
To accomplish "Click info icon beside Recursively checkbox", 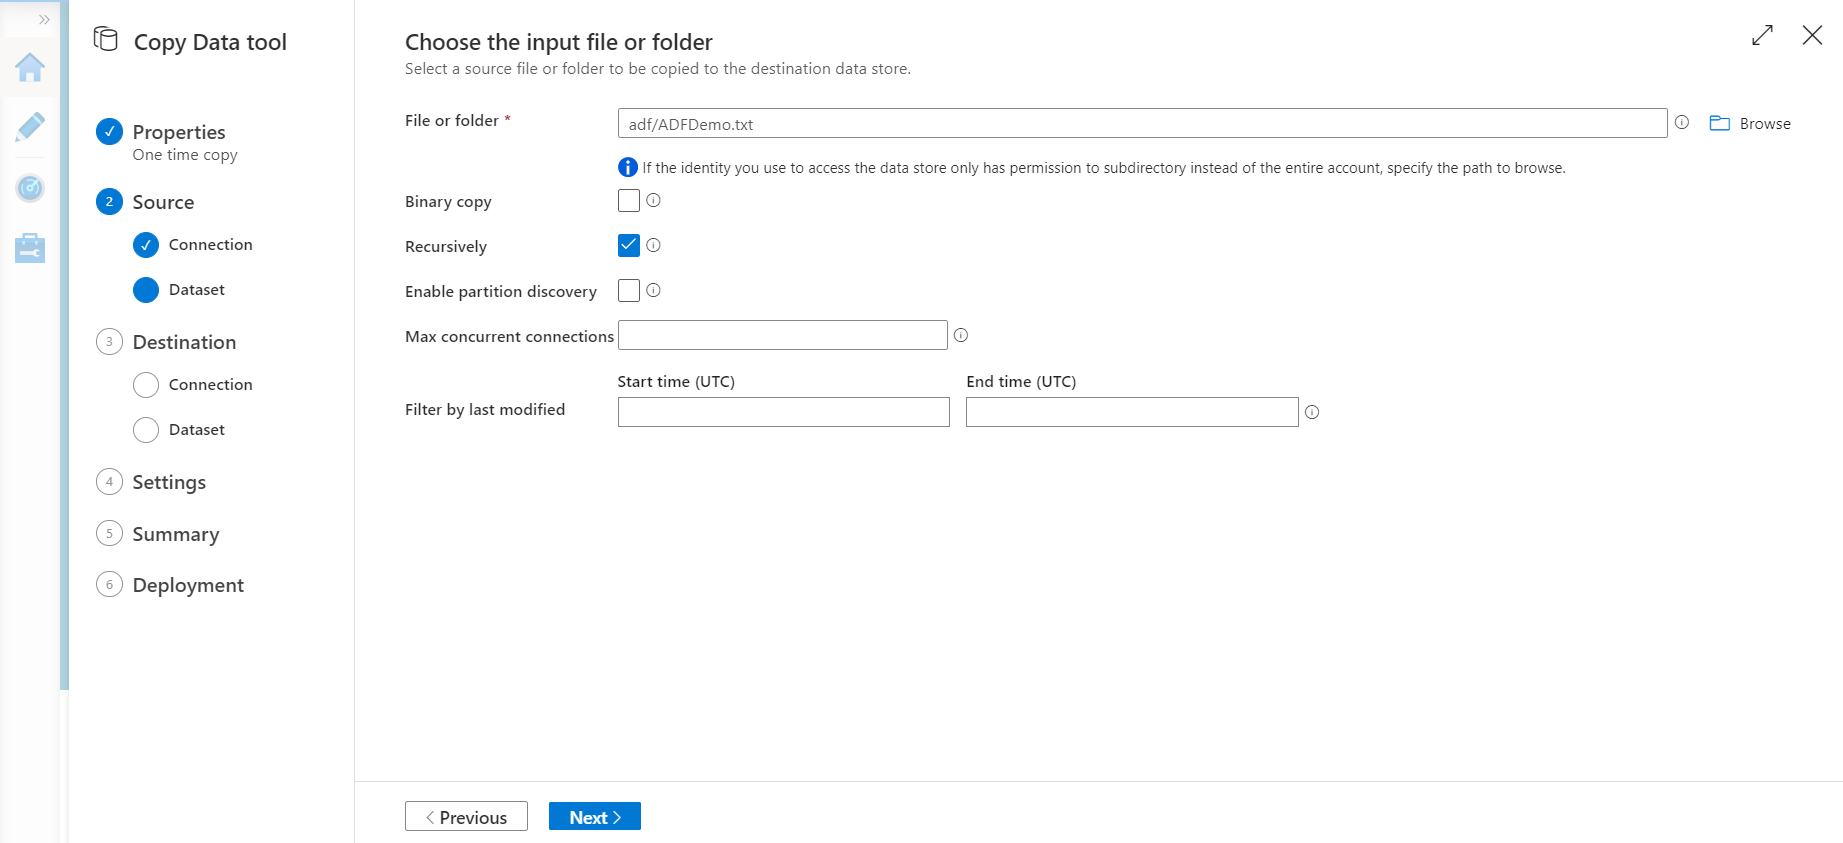I will (x=653, y=245).
